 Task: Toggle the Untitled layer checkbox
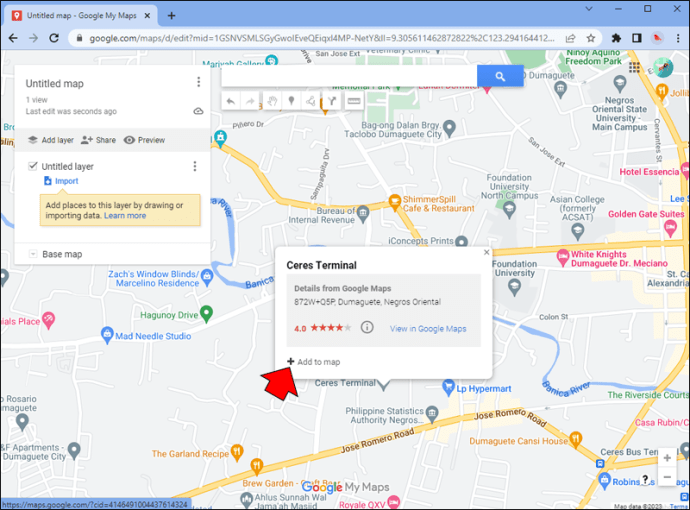tap(33, 166)
